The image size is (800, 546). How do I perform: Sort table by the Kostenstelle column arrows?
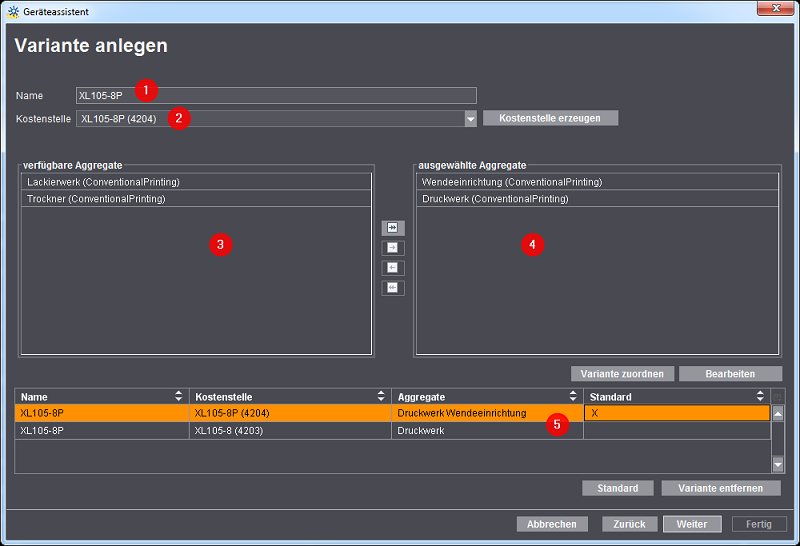tap(382, 397)
